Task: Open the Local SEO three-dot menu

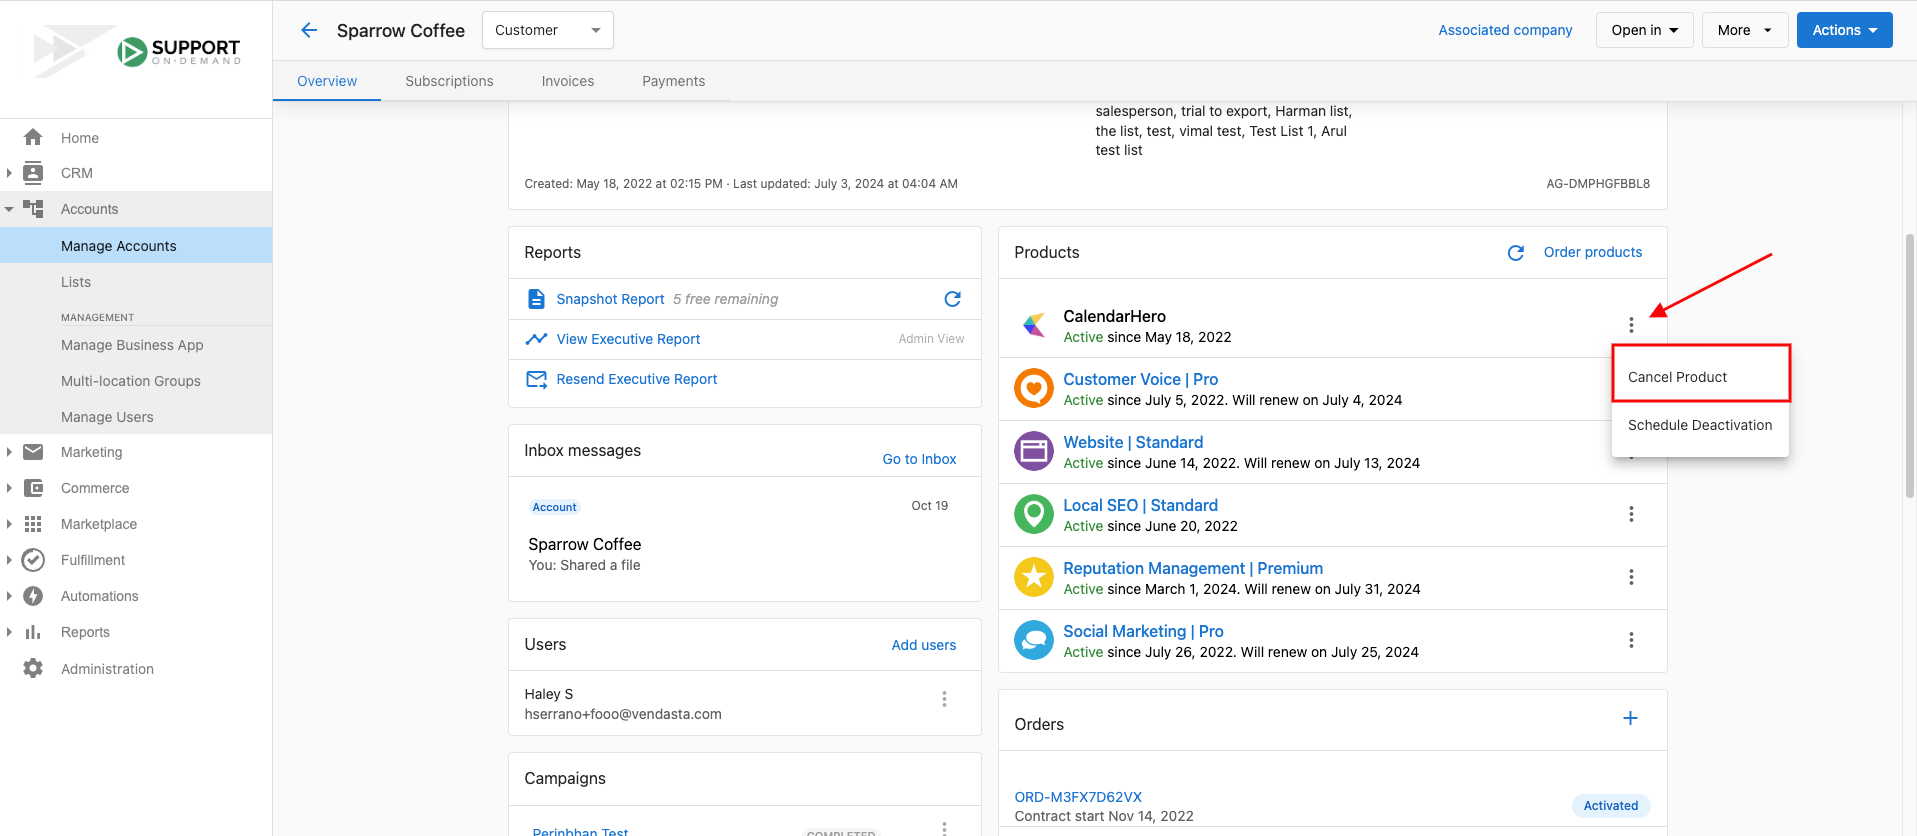Action: click(x=1631, y=514)
